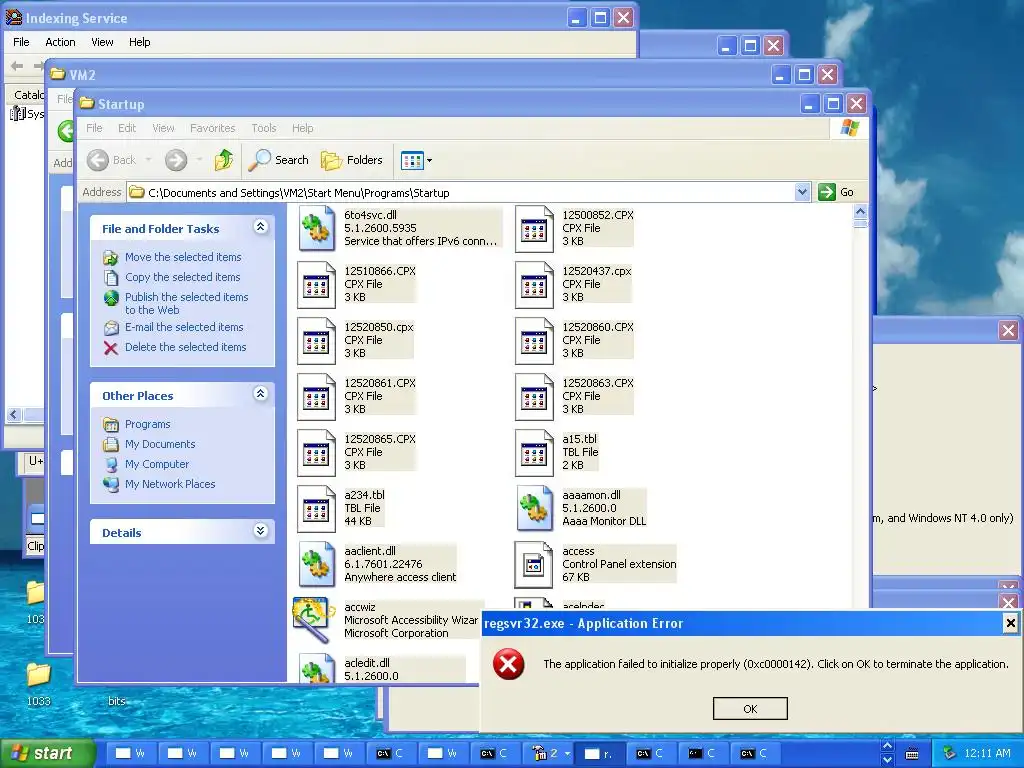This screenshot has width=1024, height=768.
Task: Click OK in regsvr32.exe error dialog
Action: click(750, 709)
